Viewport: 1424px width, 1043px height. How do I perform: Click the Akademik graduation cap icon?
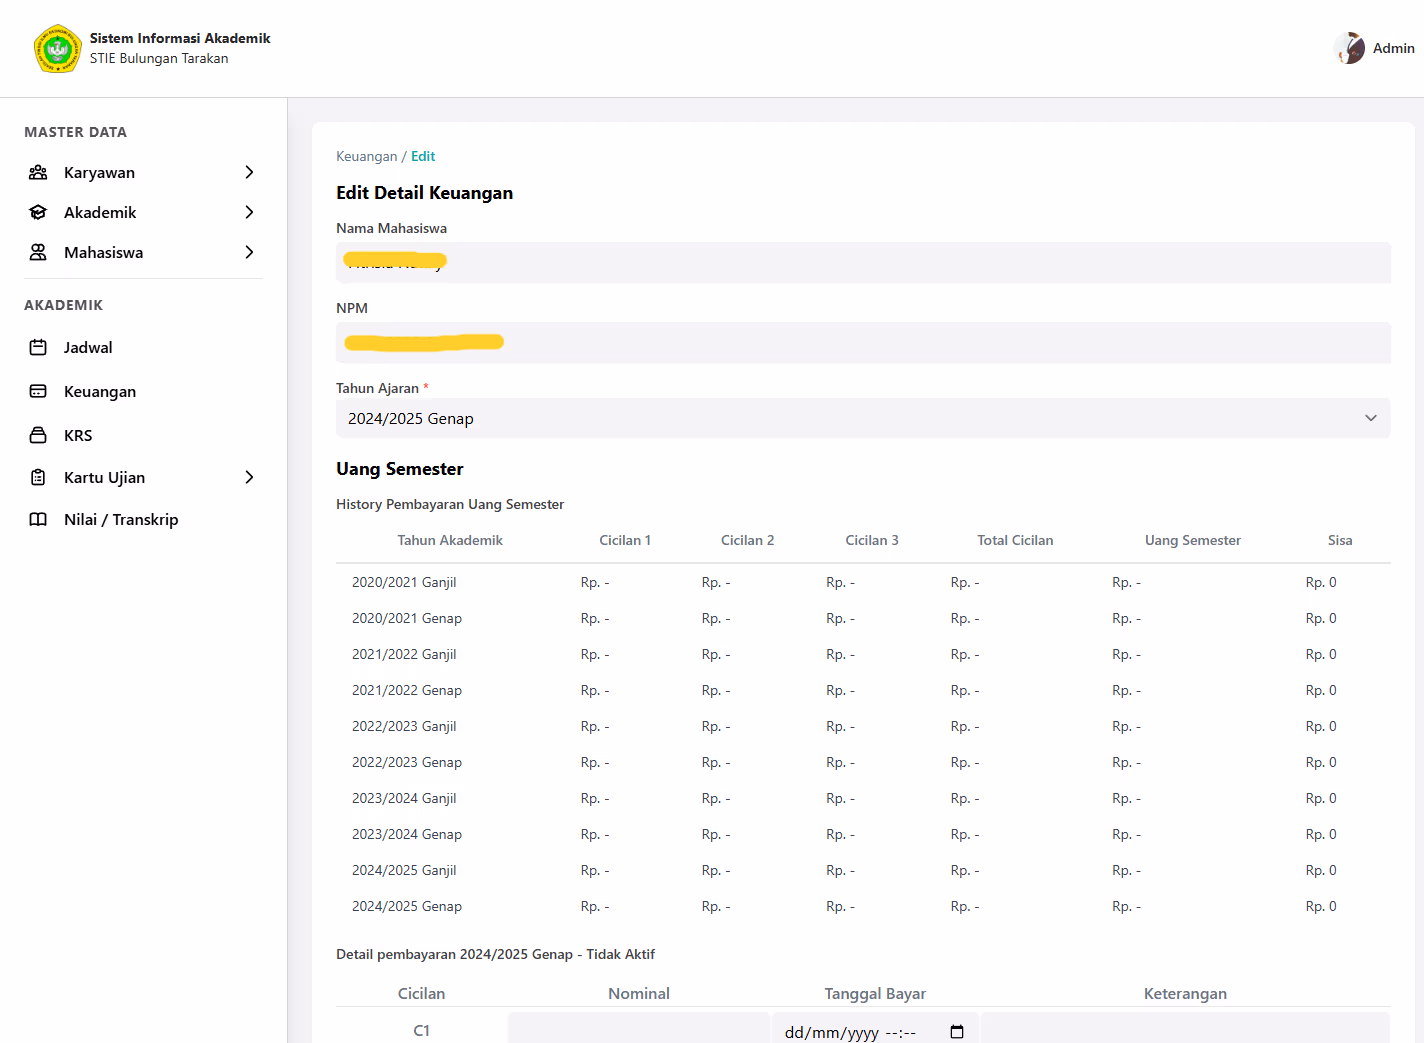click(x=38, y=213)
